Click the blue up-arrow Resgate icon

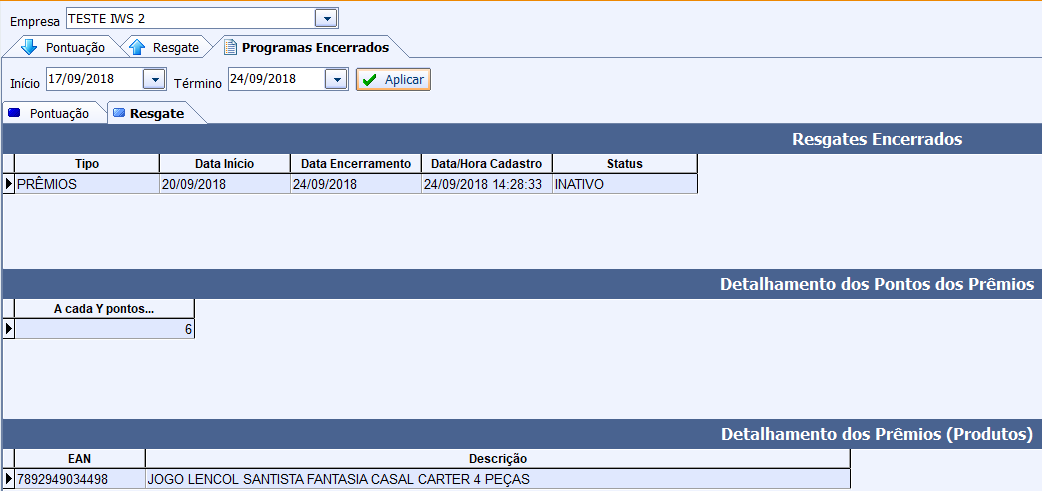(x=138, y=47)
